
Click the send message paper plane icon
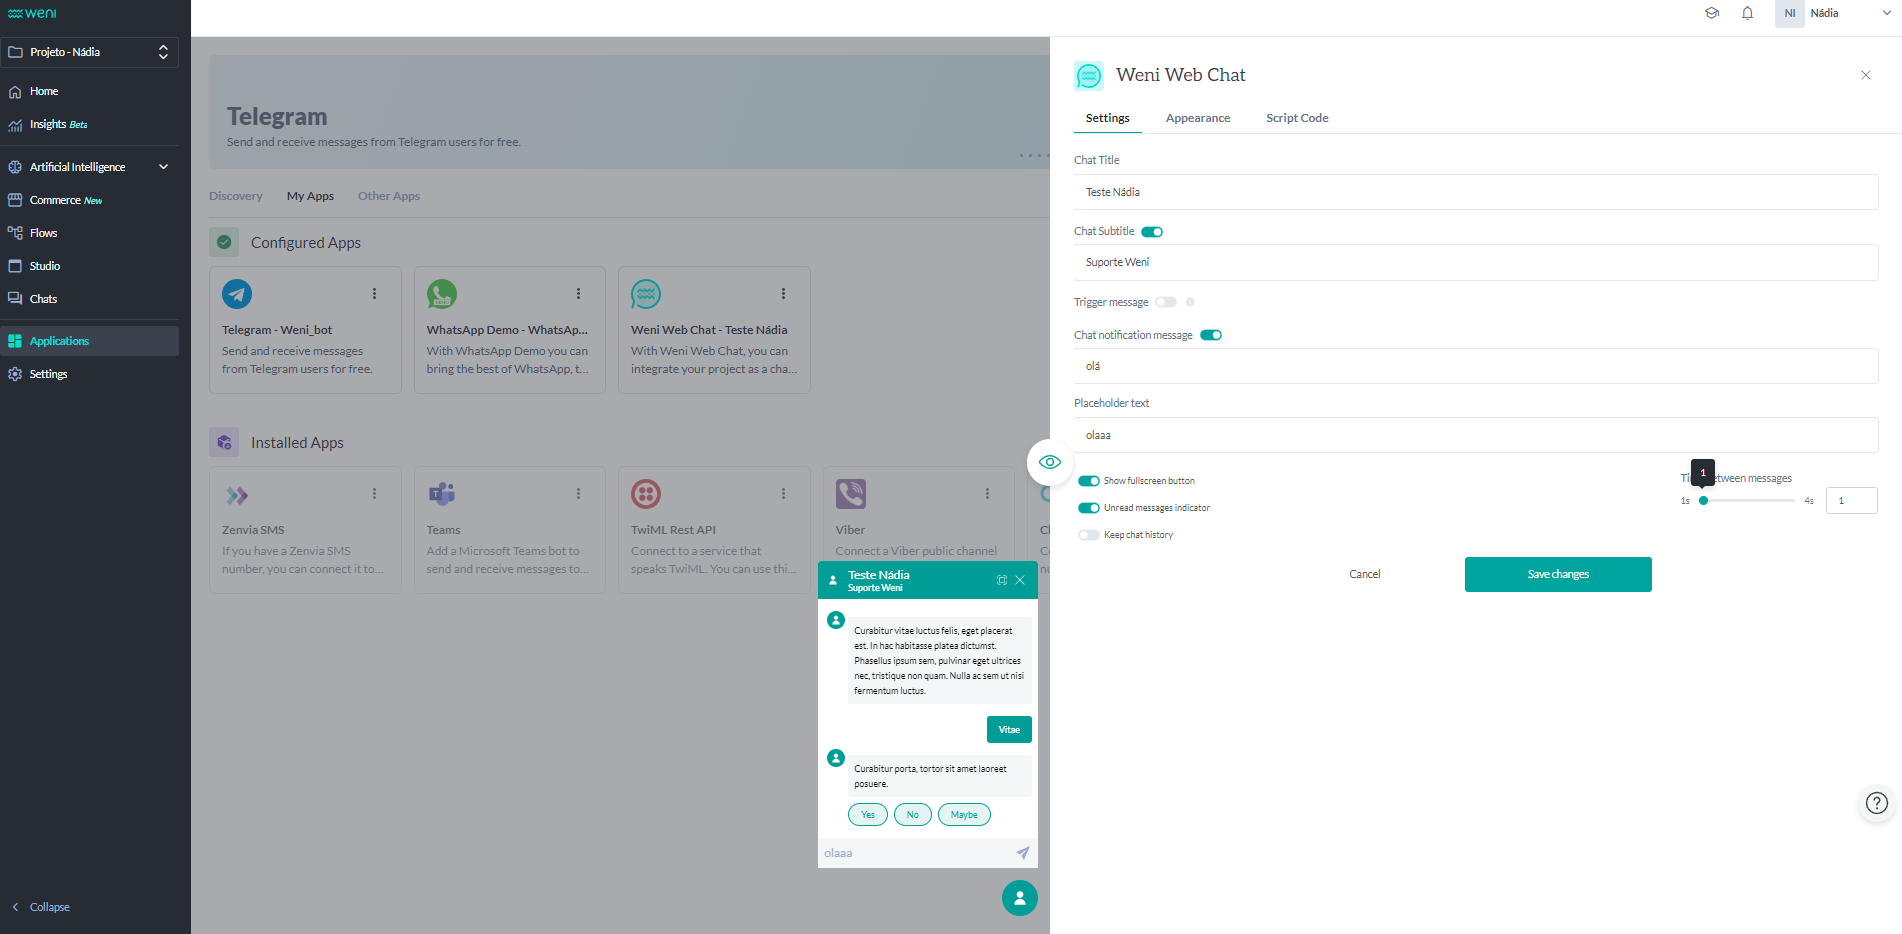[x=1022, y=853]
